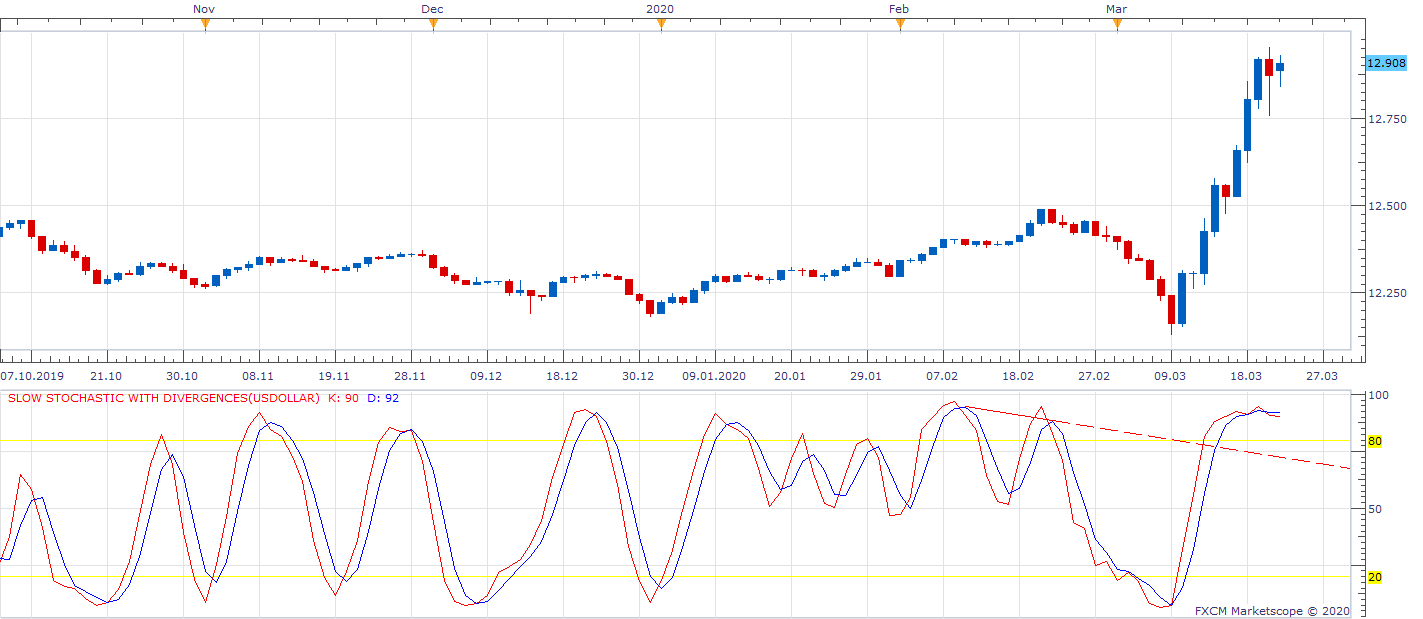The image size is (1423, 619).
Task: Click the 29.01 date axis label
Action: coord(866,376)
